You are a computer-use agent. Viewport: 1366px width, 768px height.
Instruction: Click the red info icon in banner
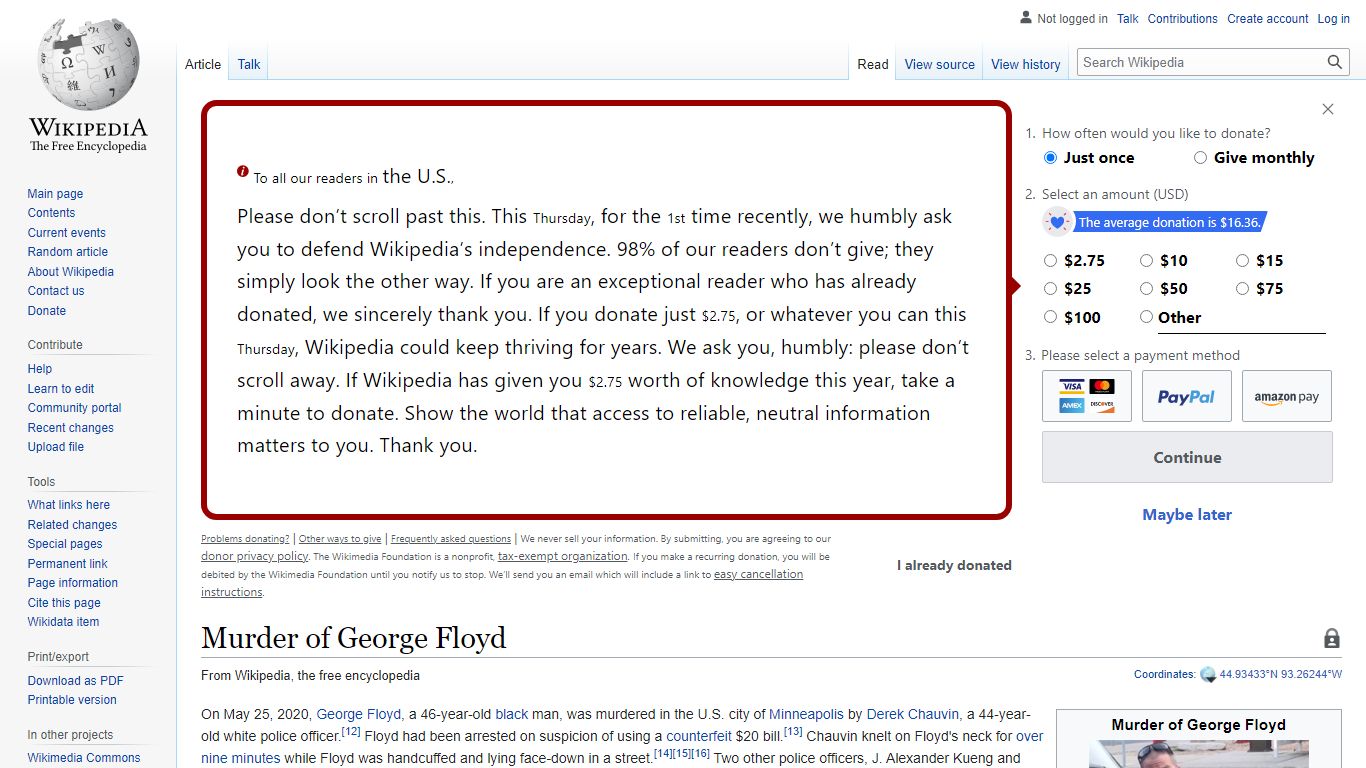243,171
